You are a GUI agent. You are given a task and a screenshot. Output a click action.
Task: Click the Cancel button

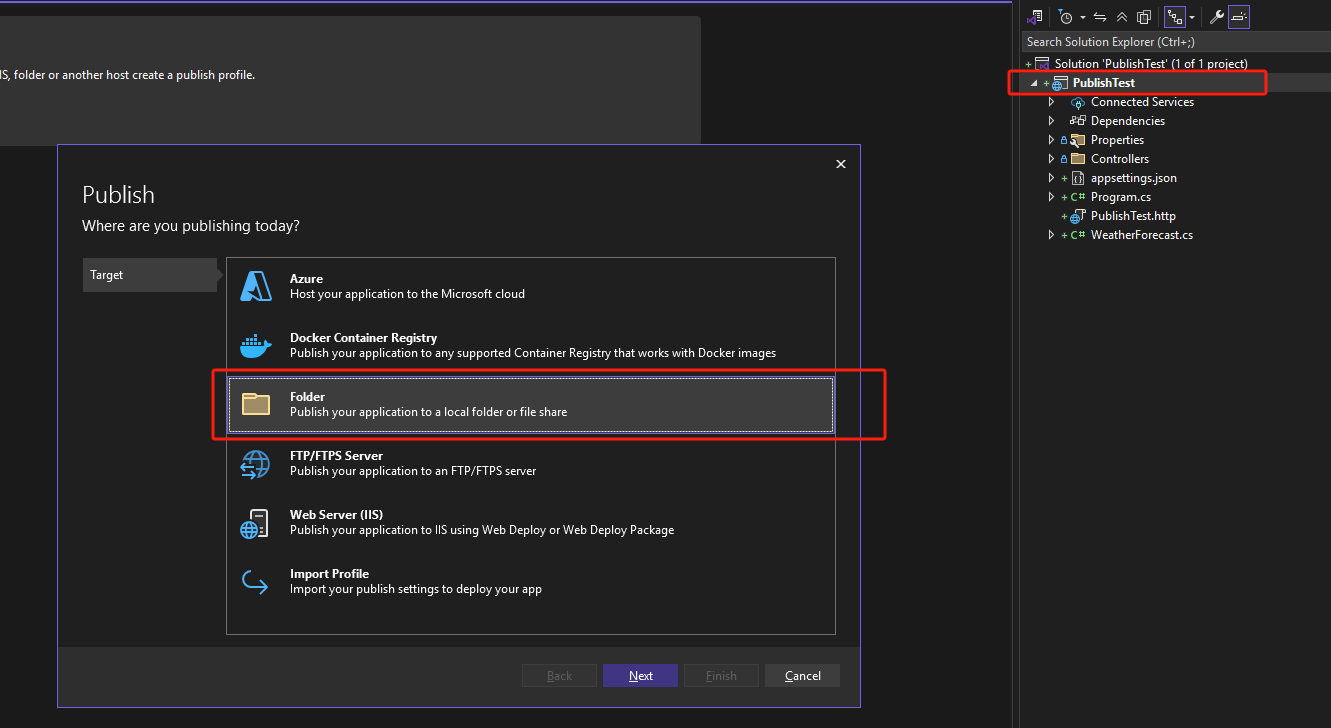pyautogui.click(x=802, y=676)
